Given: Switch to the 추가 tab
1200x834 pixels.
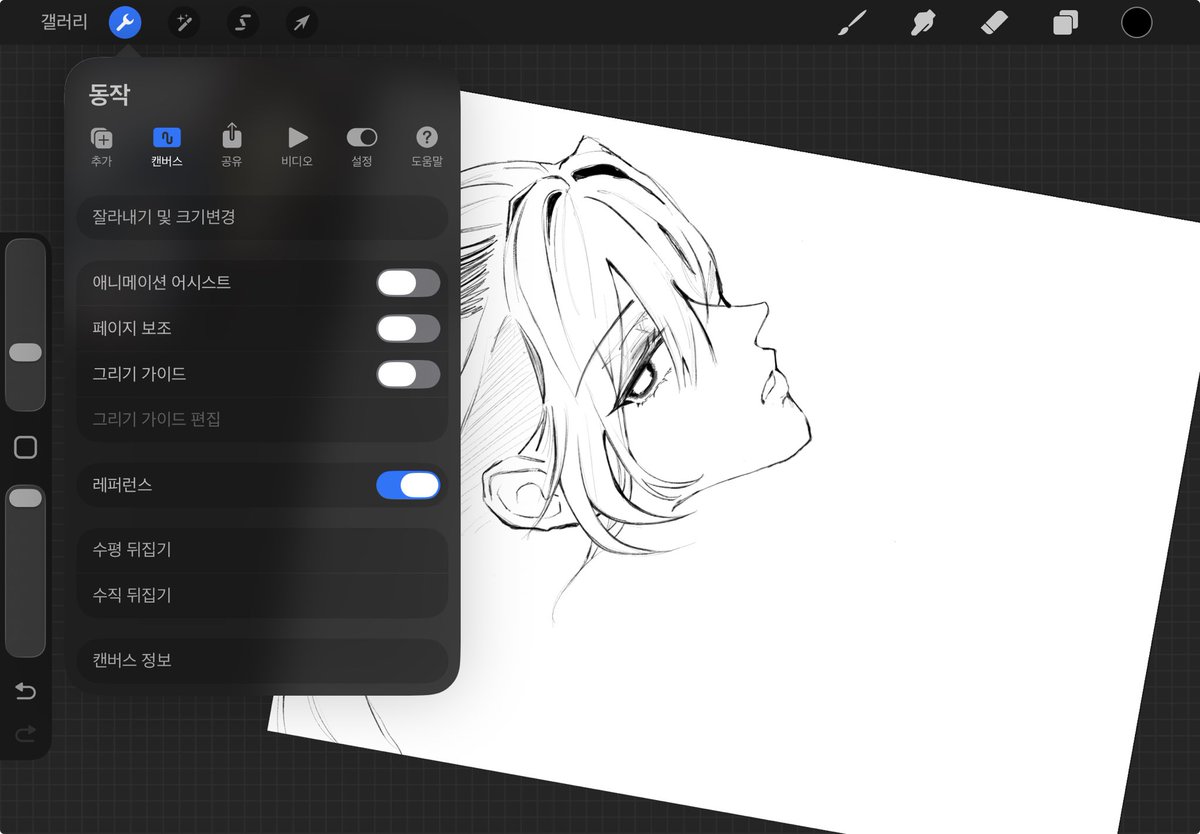Looking at the screenshot, I should [101, 146].
